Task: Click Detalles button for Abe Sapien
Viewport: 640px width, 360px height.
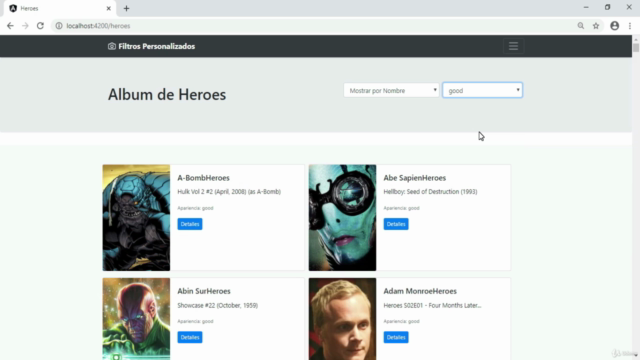Action: (x=396, y=224)
